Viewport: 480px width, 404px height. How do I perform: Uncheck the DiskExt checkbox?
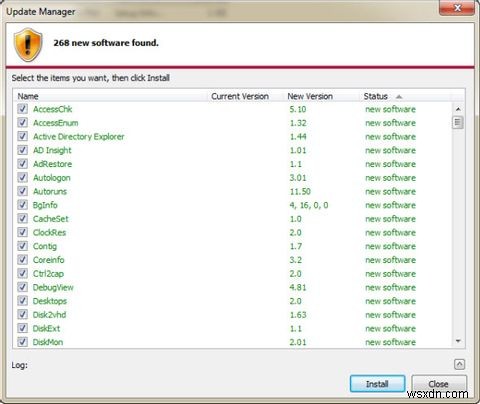point(22,328)
